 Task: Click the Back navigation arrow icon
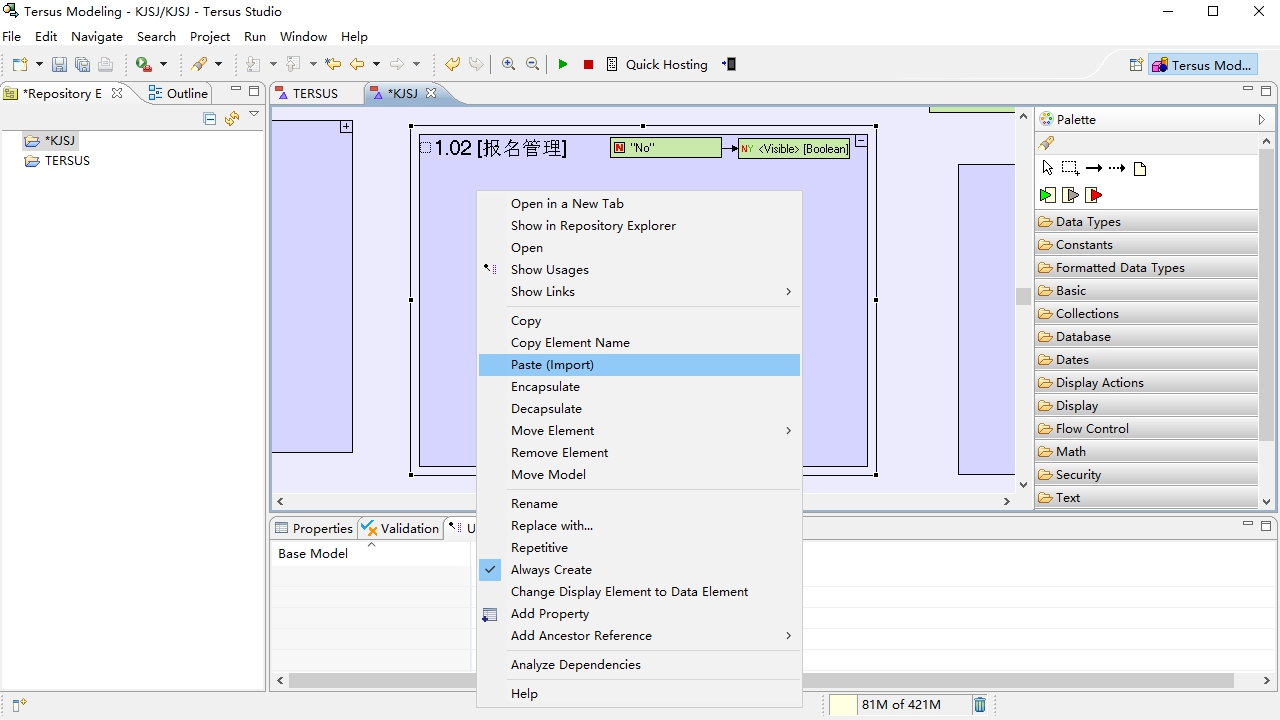tap(357, 64)
